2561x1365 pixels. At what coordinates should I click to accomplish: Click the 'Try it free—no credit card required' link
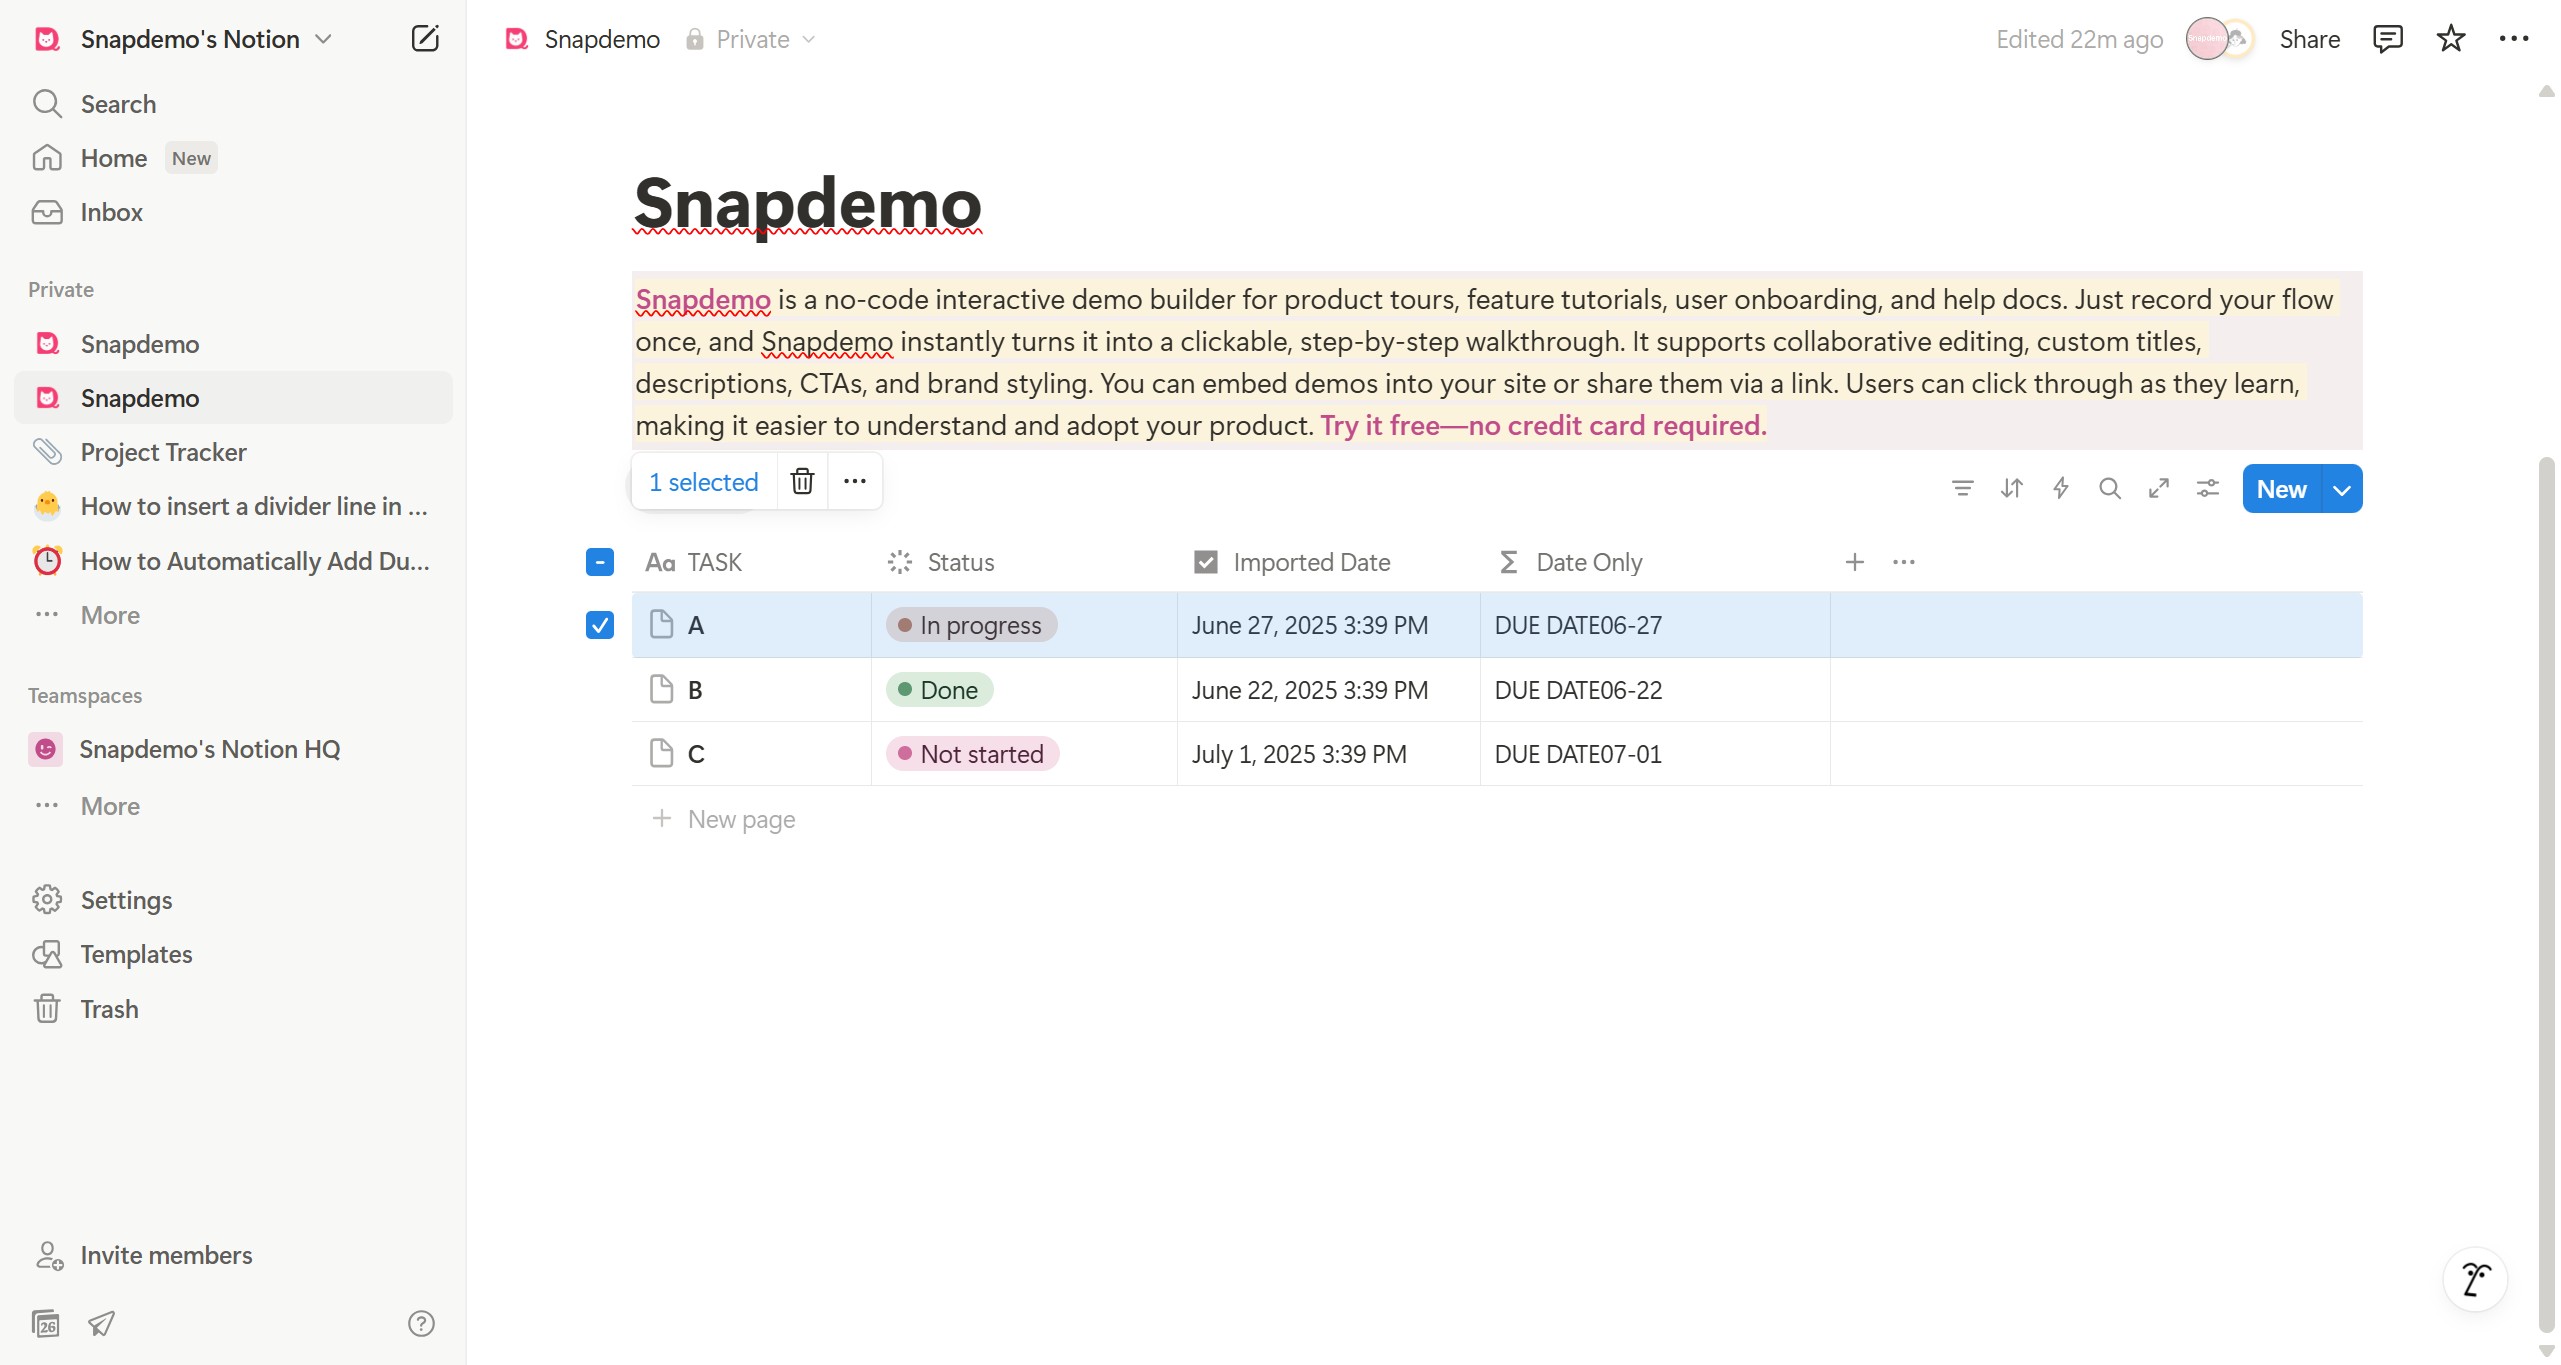(x=1543, y=425)
